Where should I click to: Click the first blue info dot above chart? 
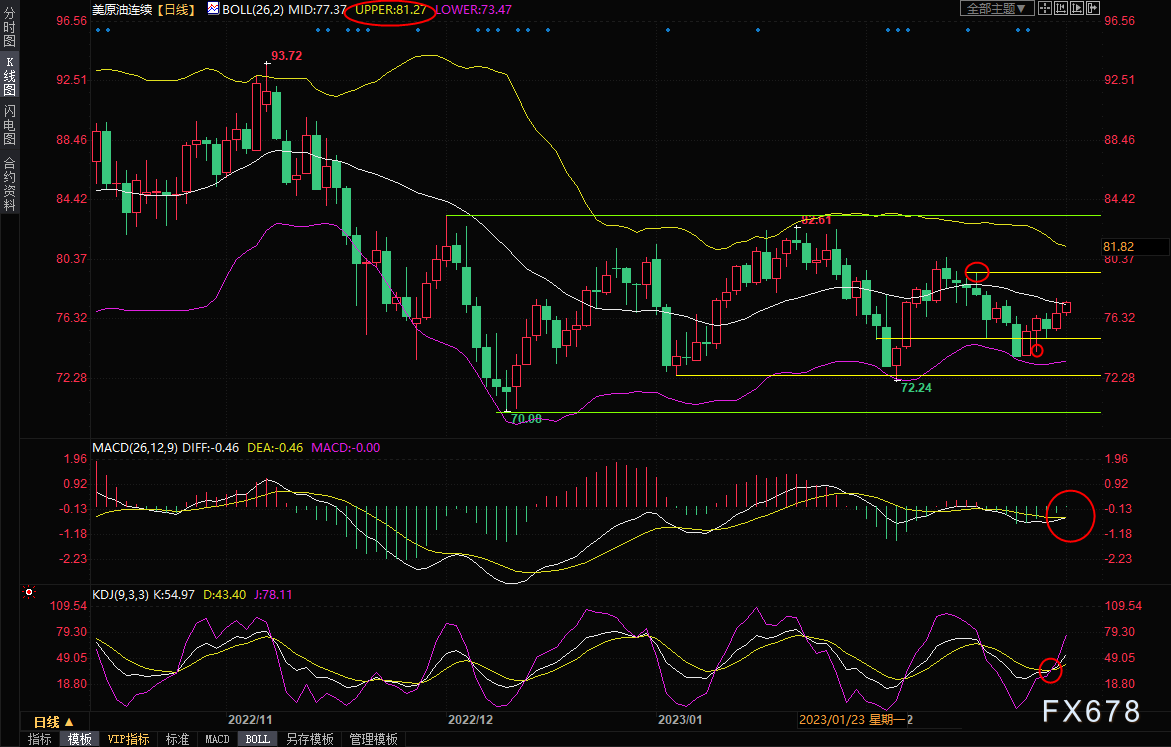pyautogui.click(x=99, y=30)
